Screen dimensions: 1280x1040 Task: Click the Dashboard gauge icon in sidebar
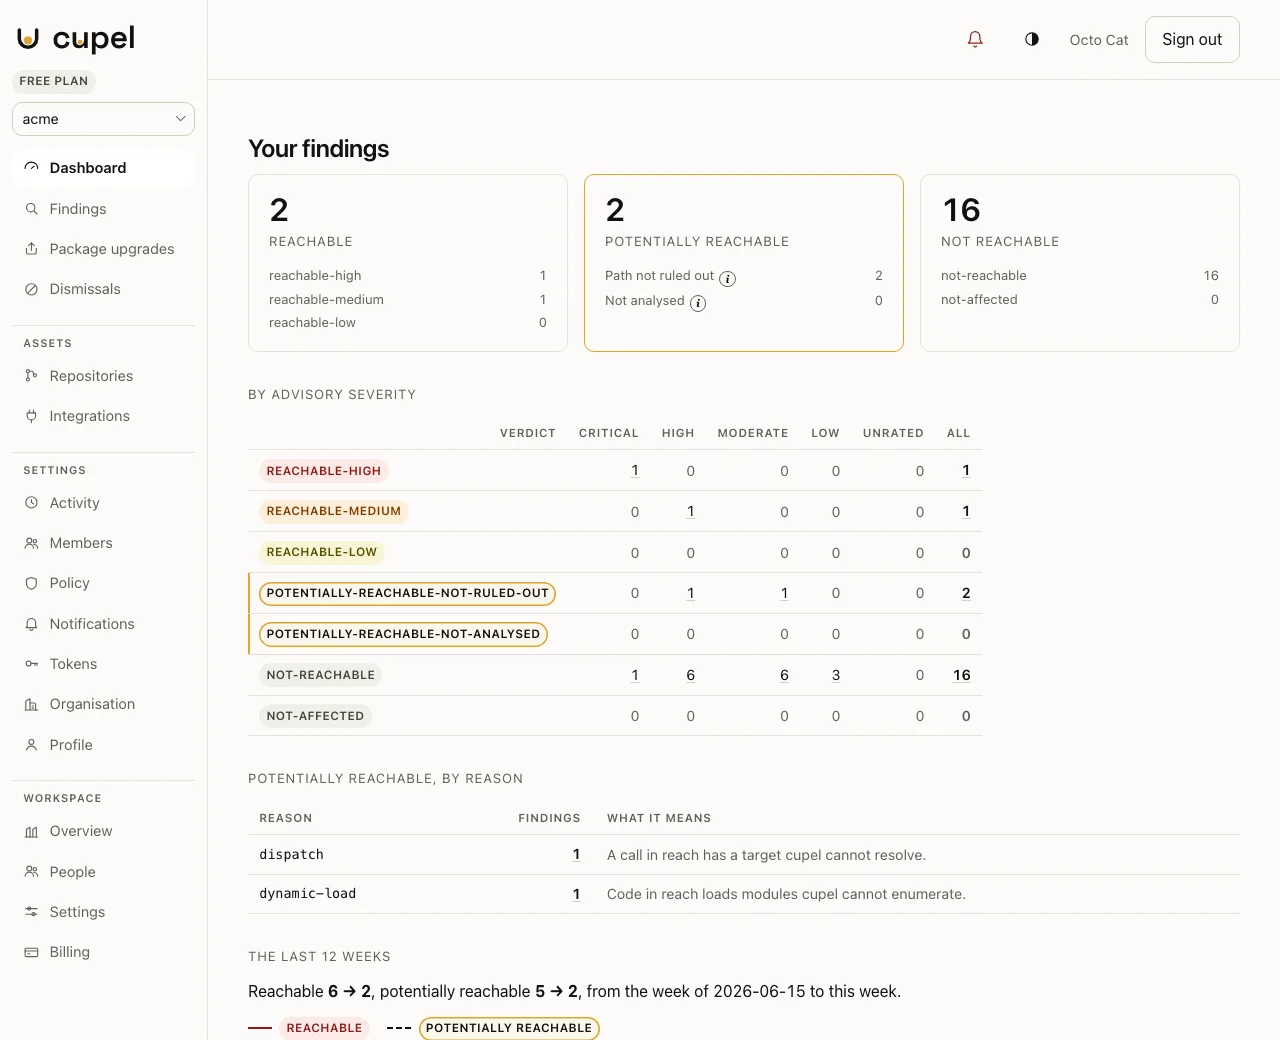pos(31,168)
